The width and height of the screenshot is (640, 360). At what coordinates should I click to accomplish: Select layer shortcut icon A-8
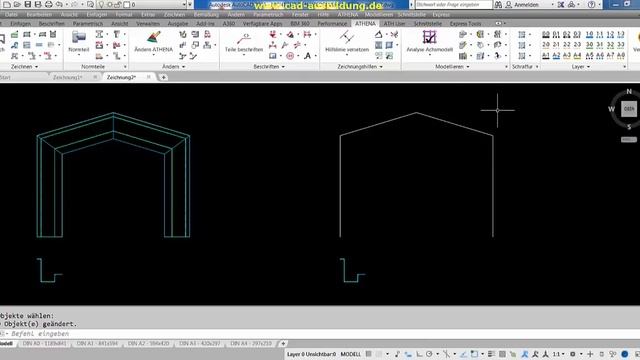click(x=621, y=56)
